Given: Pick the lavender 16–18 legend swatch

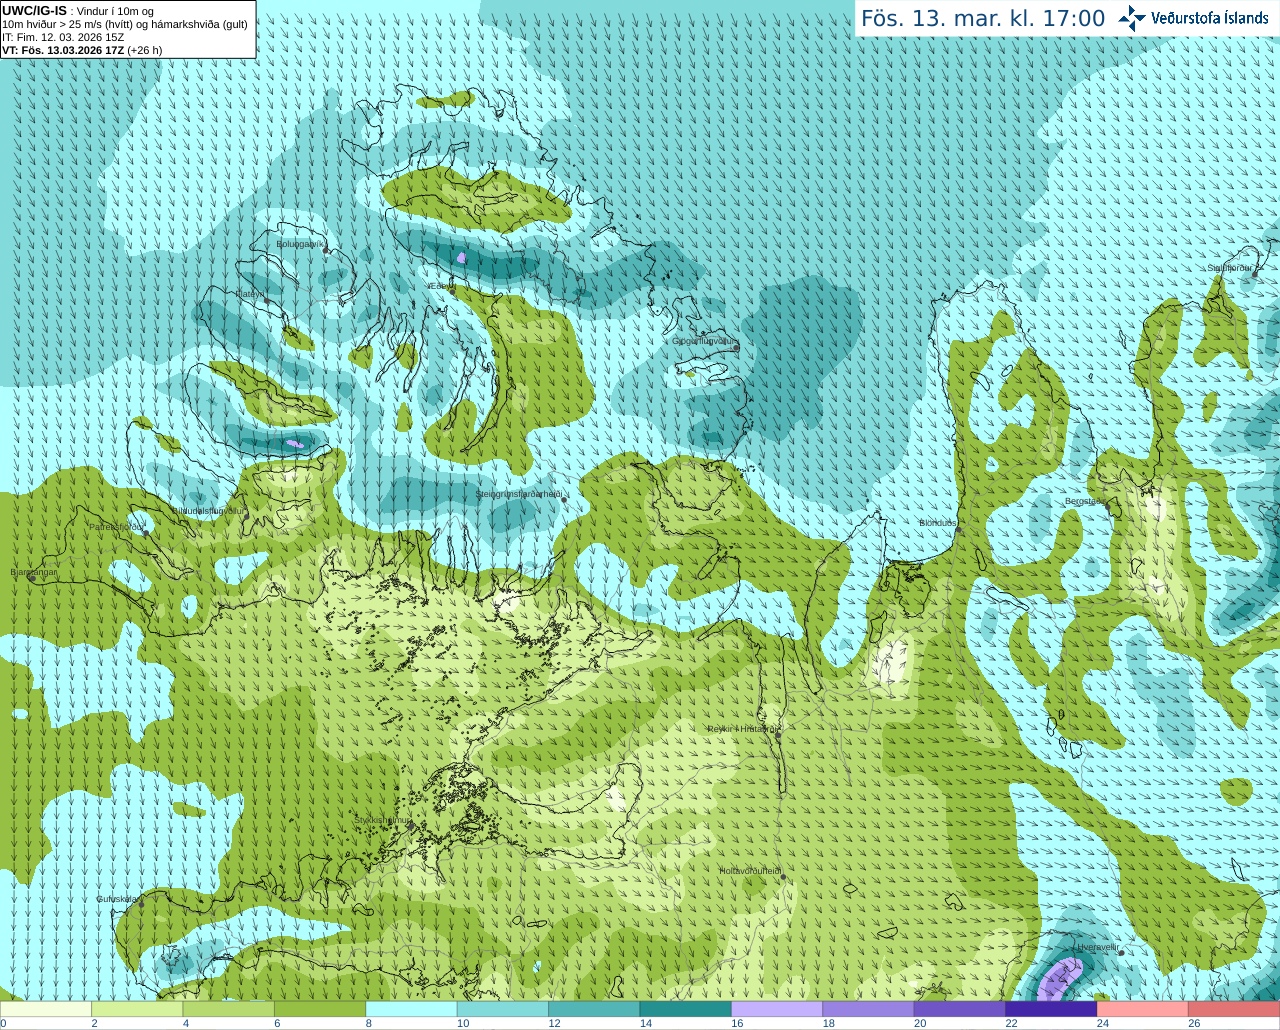Looking at the screenshot, I should pos(777,1009).
